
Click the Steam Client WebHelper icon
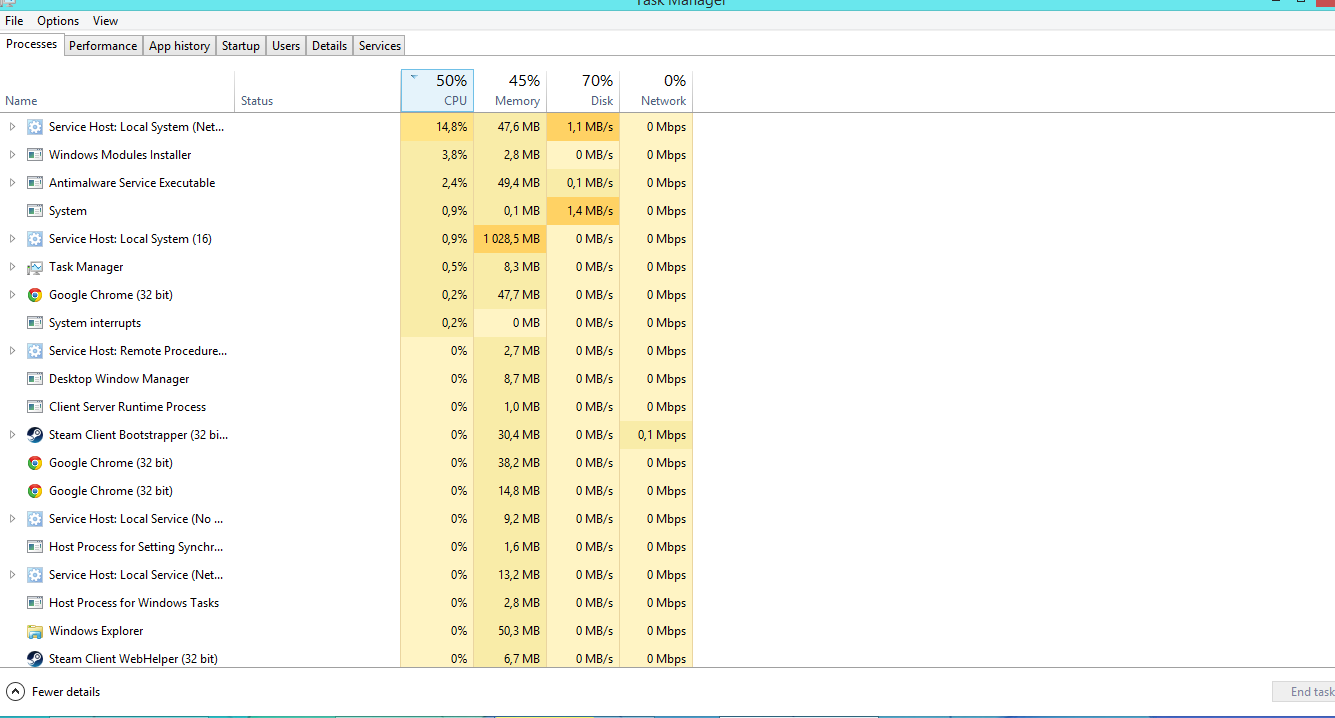35,659
